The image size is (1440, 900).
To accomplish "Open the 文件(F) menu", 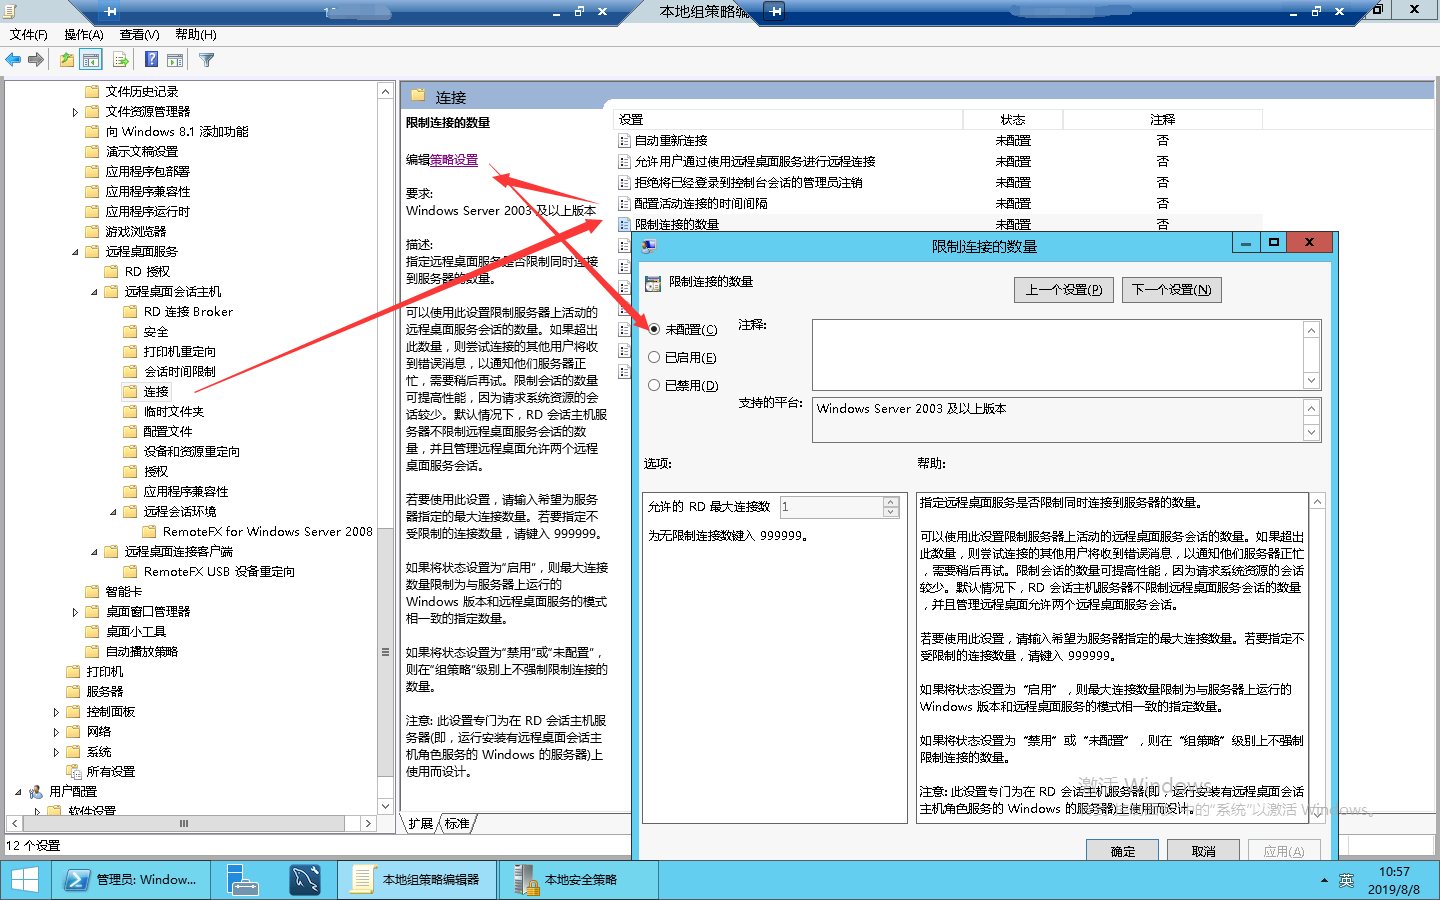I will (x=29, y=35).
